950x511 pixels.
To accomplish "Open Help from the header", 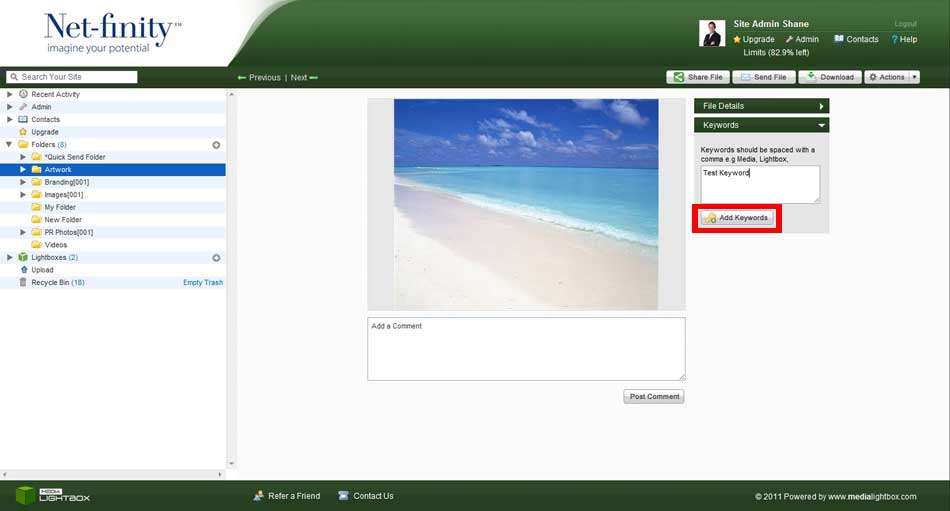I will (903, 40).
